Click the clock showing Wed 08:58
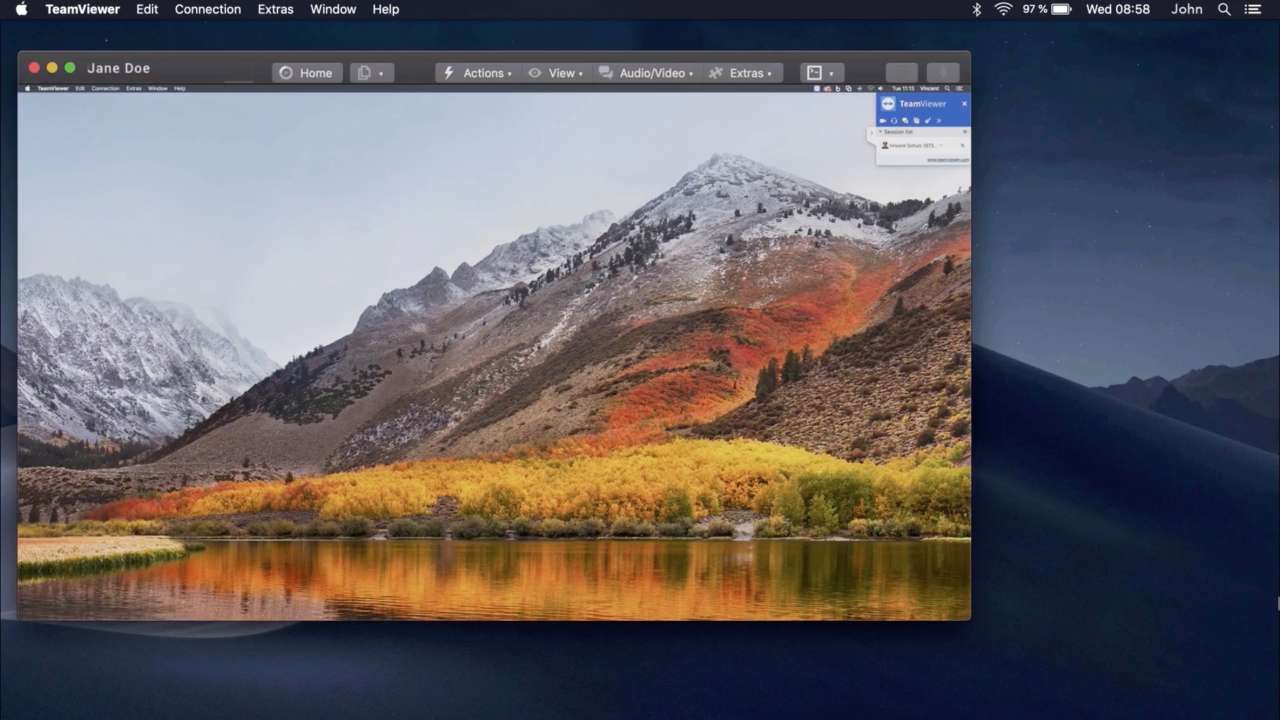The image size is (1280, 720). tap(1118, 9)
